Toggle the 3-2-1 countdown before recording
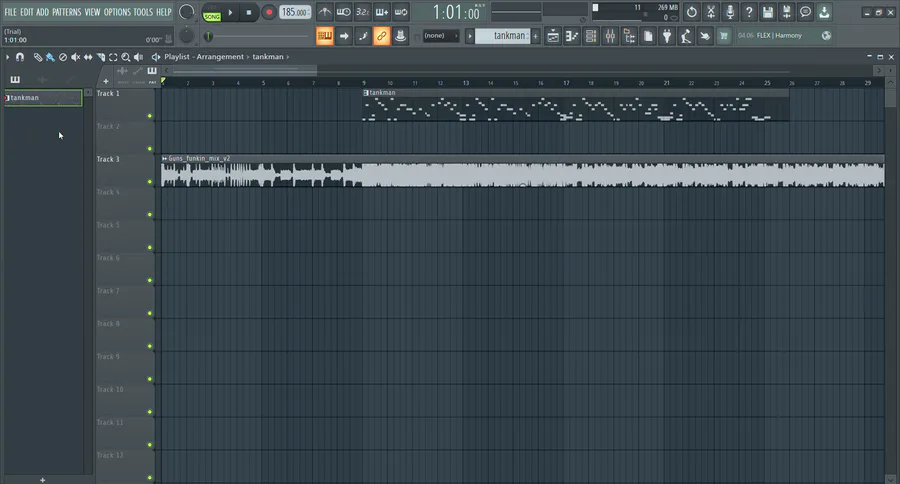The width and height of the screenshot is (900, 484). tap(363, 12)
